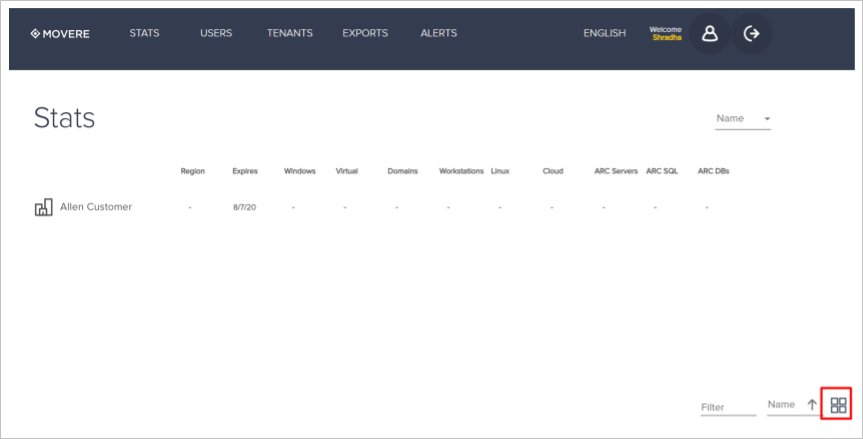
Task: Click the Welcome Shradha text
Action: point(666,34)
